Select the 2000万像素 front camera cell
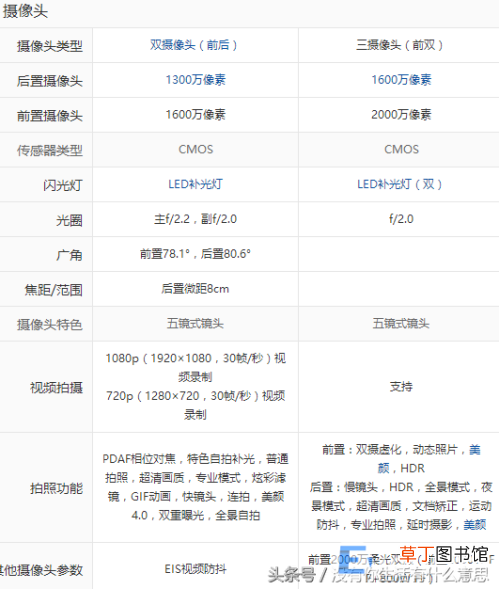 tap(401, 114)
